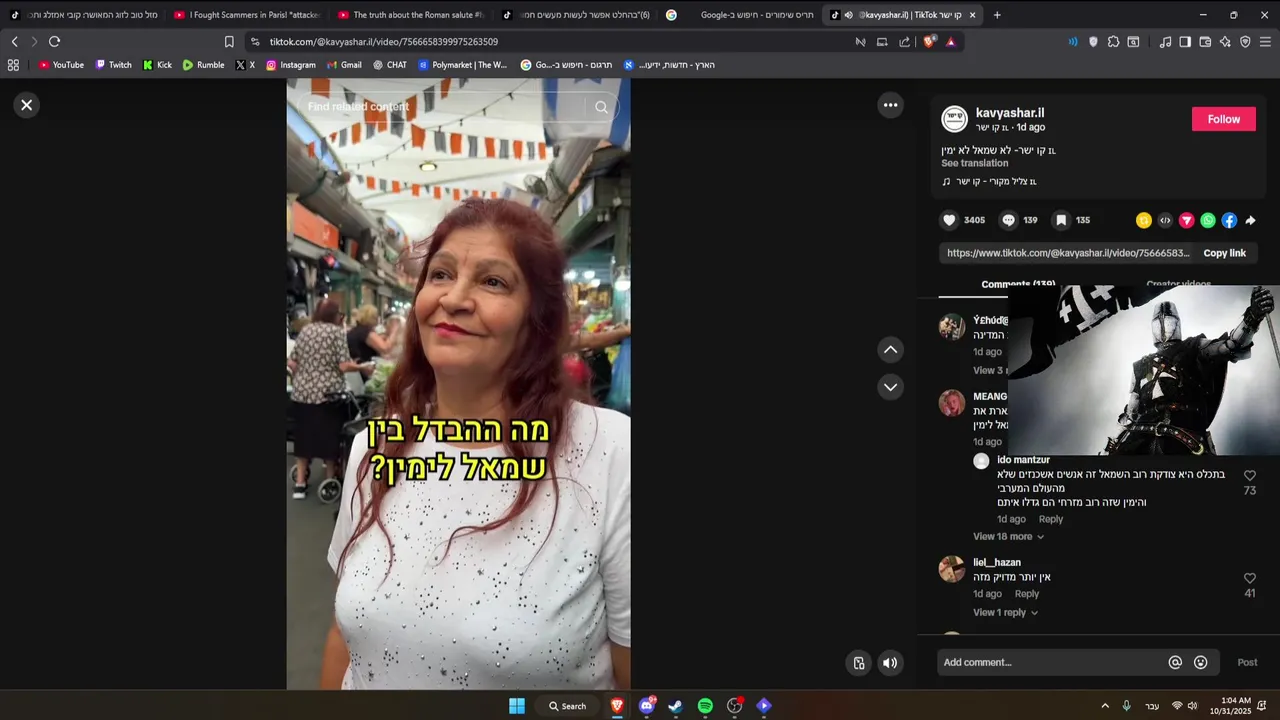Image resolution: width=1280 pixels, height=720 pixels.
Task: Open the emoji picker in comment box
Action: click(1201, 662)
